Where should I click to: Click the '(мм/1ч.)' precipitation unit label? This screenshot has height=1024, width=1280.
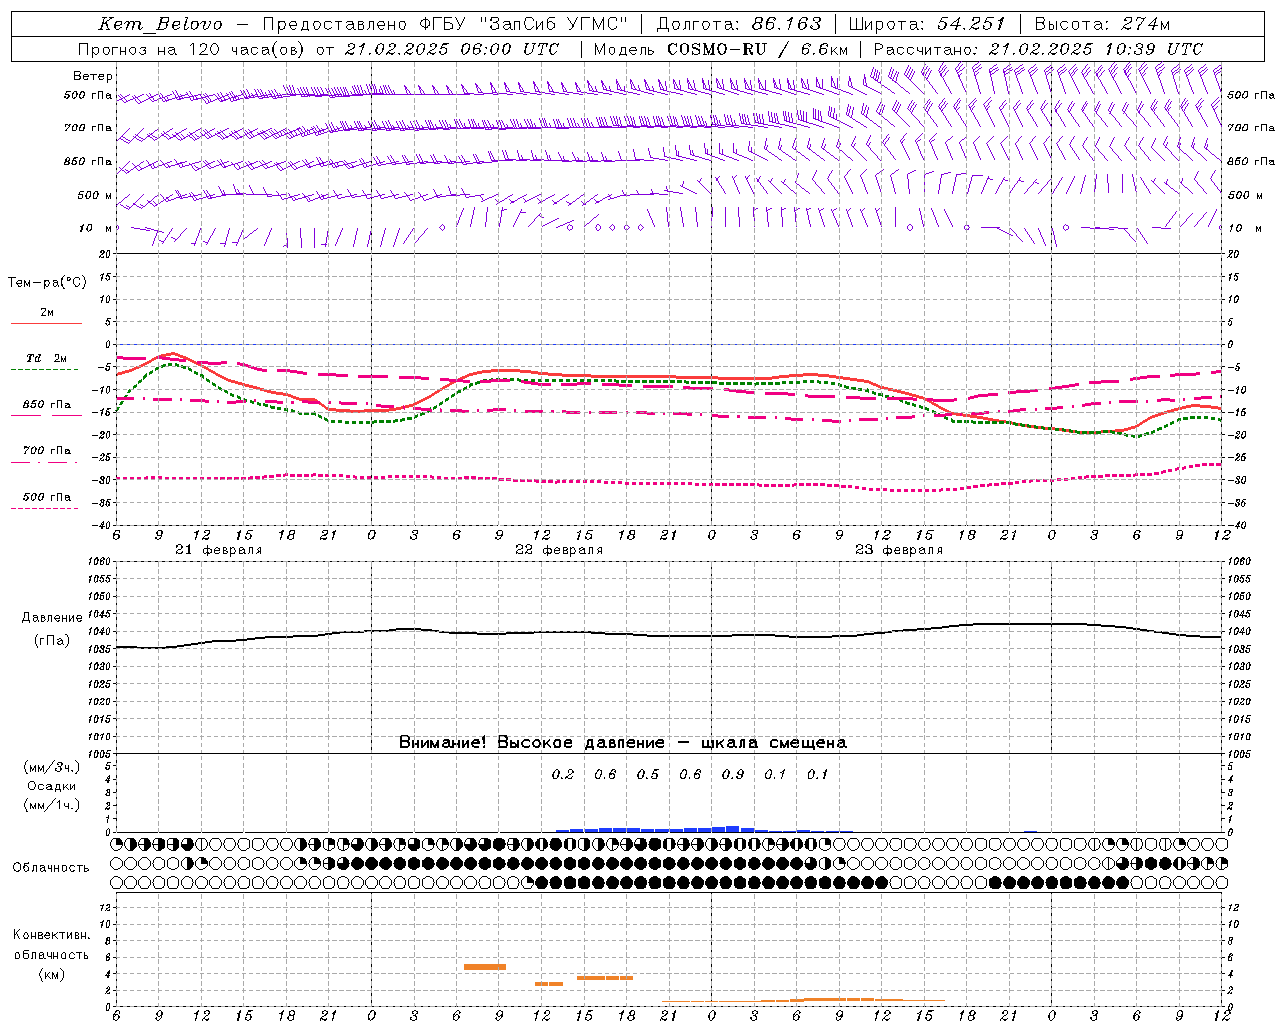point(52,806)
